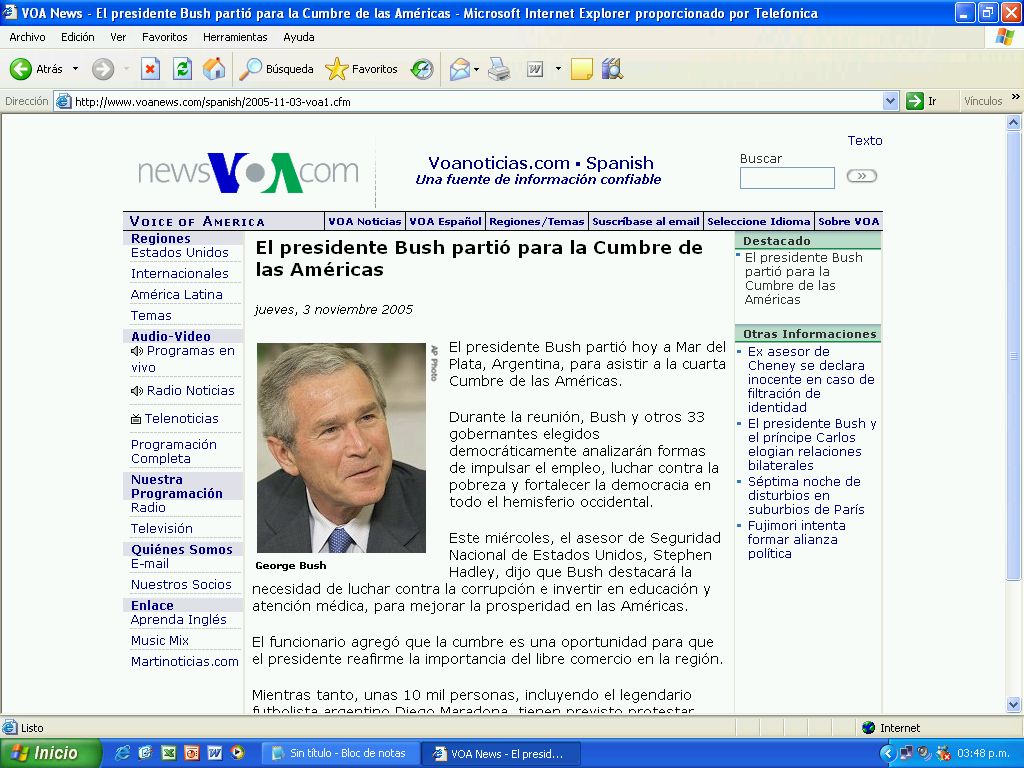Open the Favoritos star button
The height and width of the screenshot is (768, 1024).
point(361,69)
